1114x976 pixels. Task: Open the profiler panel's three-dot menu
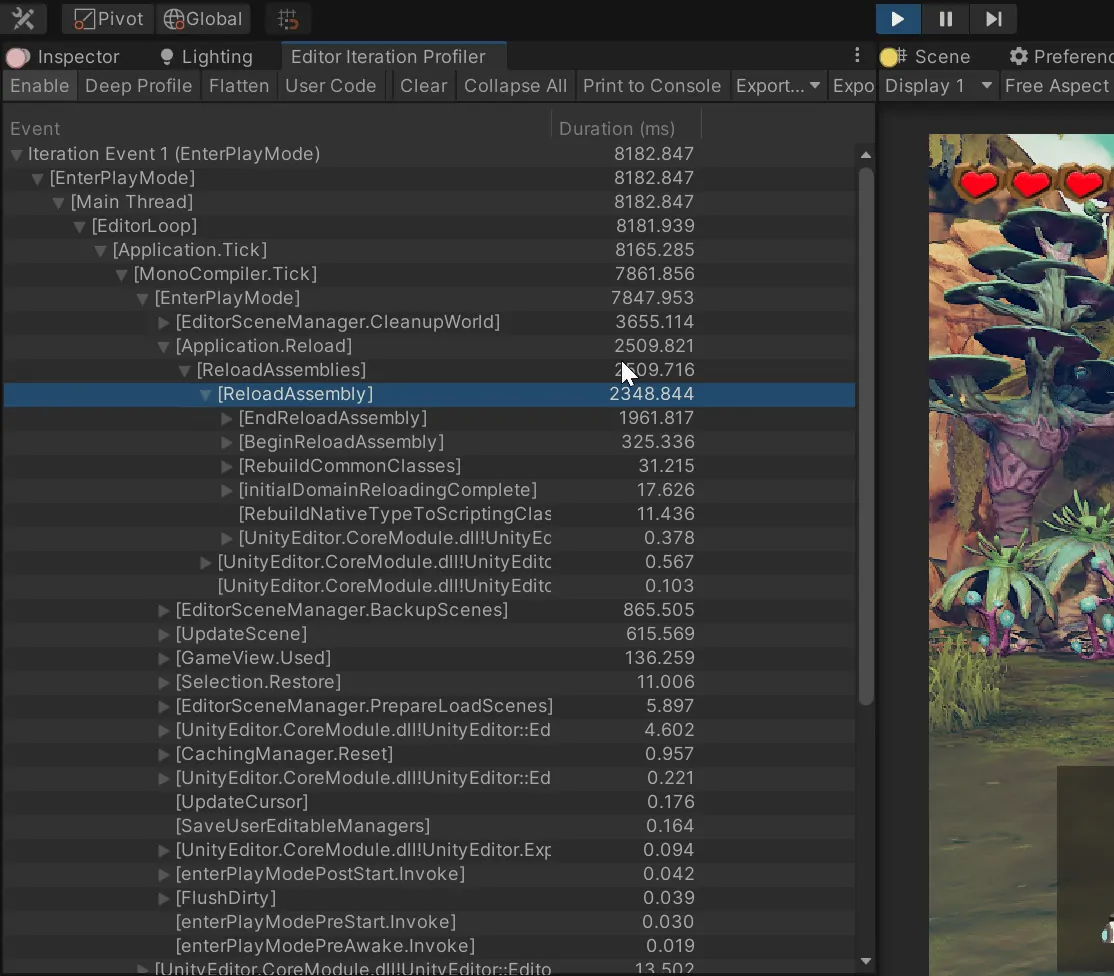pyautogui.click(x=857, y=56)
